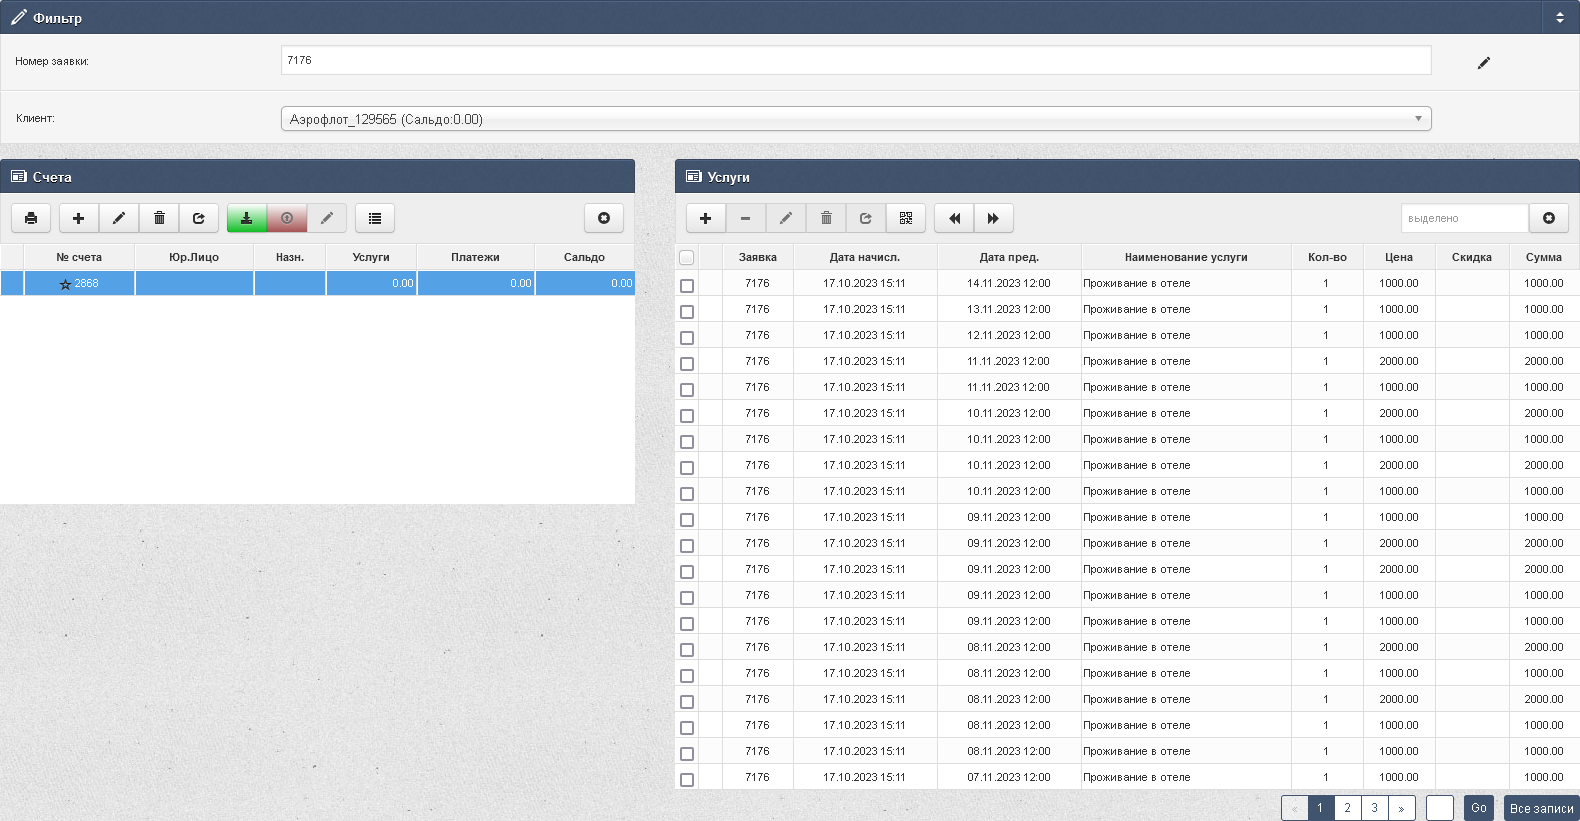Sort by Дата начисл. column header

(x=865, y=257)
